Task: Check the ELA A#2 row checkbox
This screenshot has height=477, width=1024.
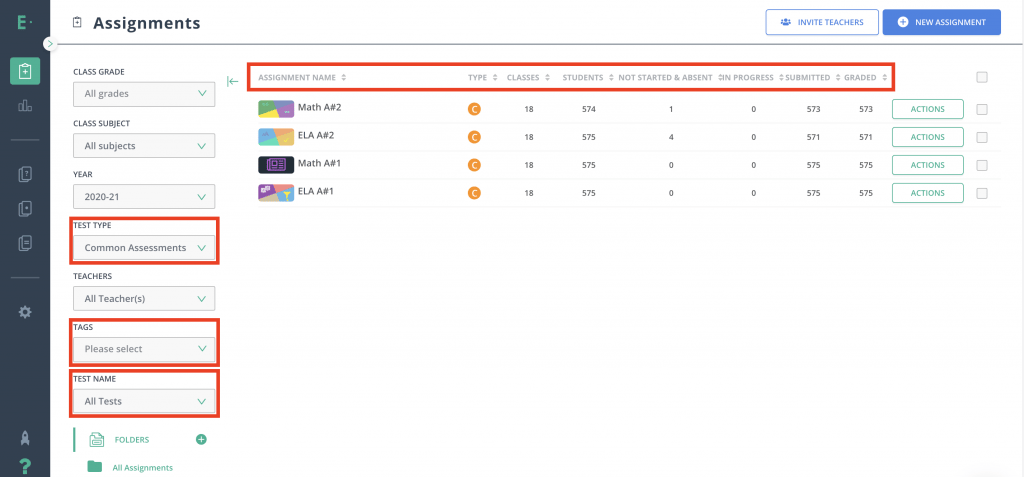Action: click(x=982, y=138)
